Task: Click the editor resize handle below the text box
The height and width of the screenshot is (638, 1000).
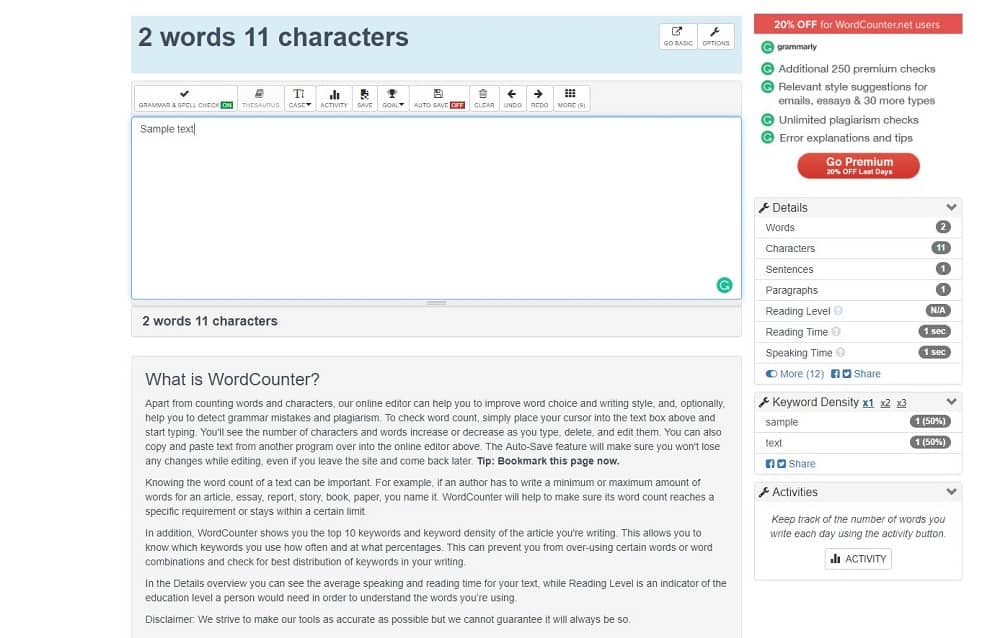Action: coord(436,303)
